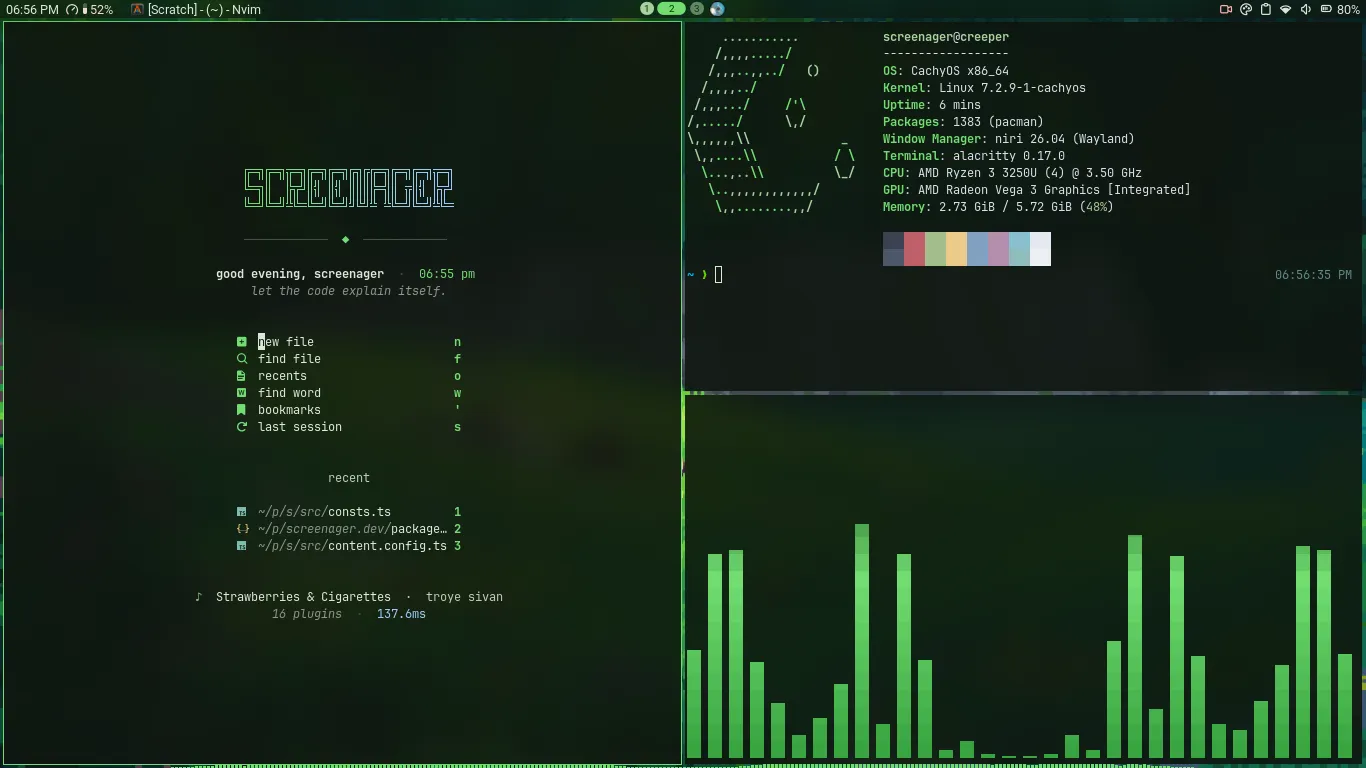Viewport: 1366px width, 768px height.
Task: Click the red color block in fastfetch palette
Action: (x=914, y=249)
